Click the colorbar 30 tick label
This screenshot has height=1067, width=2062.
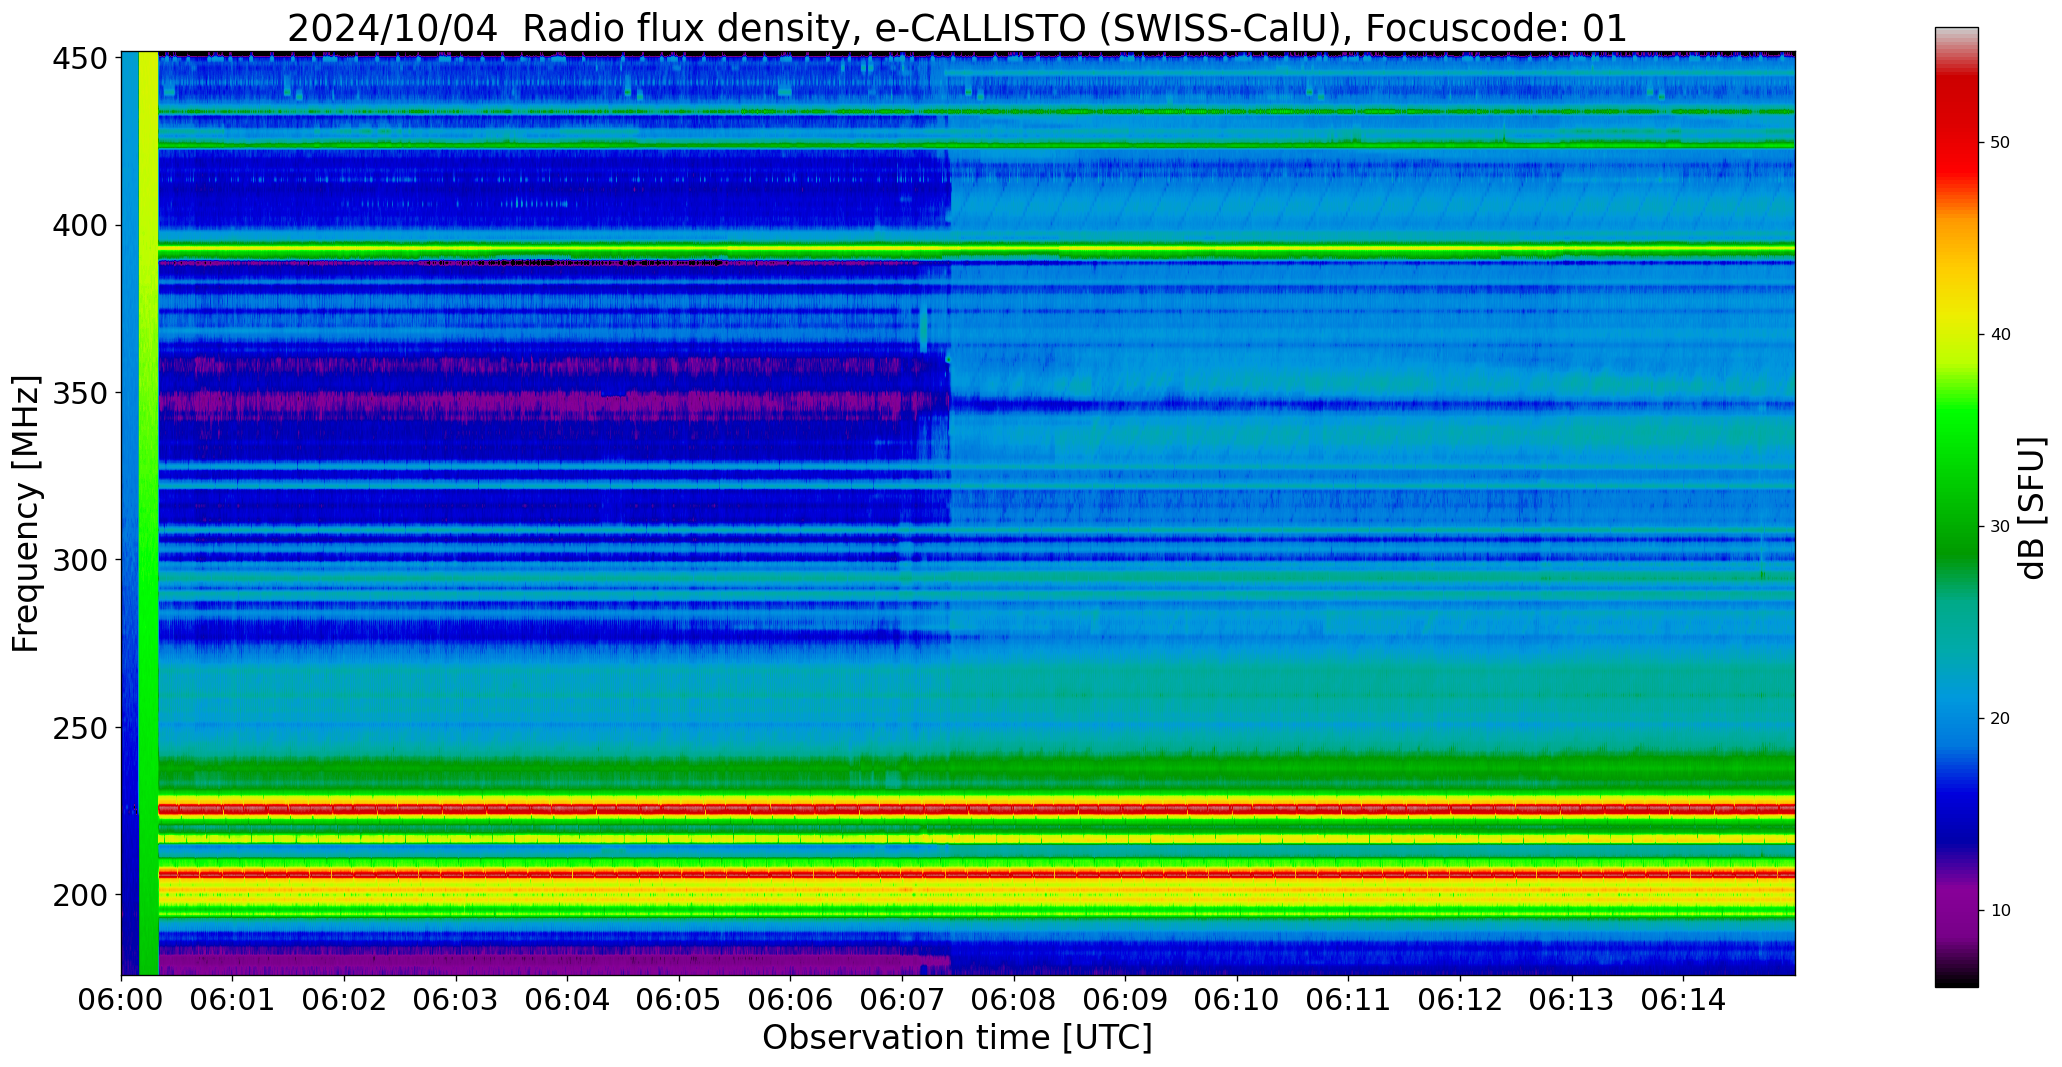click(x=2000, y=527)
